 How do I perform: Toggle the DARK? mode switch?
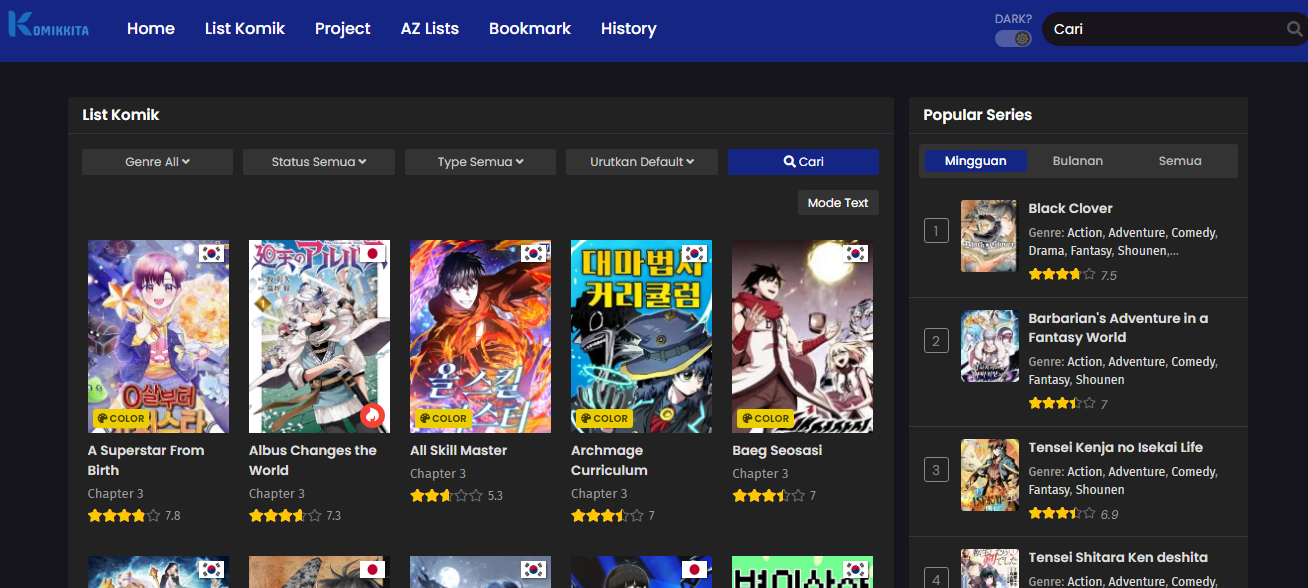(x=1013, y=38)
